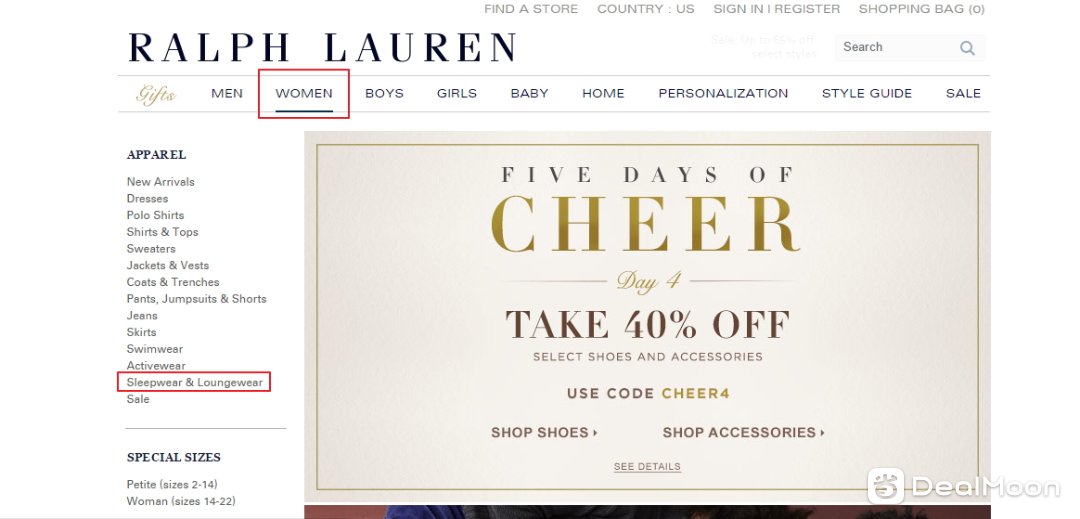Click the Shop Accessories arrow link
Image resolution: width=1080 pixels, height=519 pixels.
point(744,432)
